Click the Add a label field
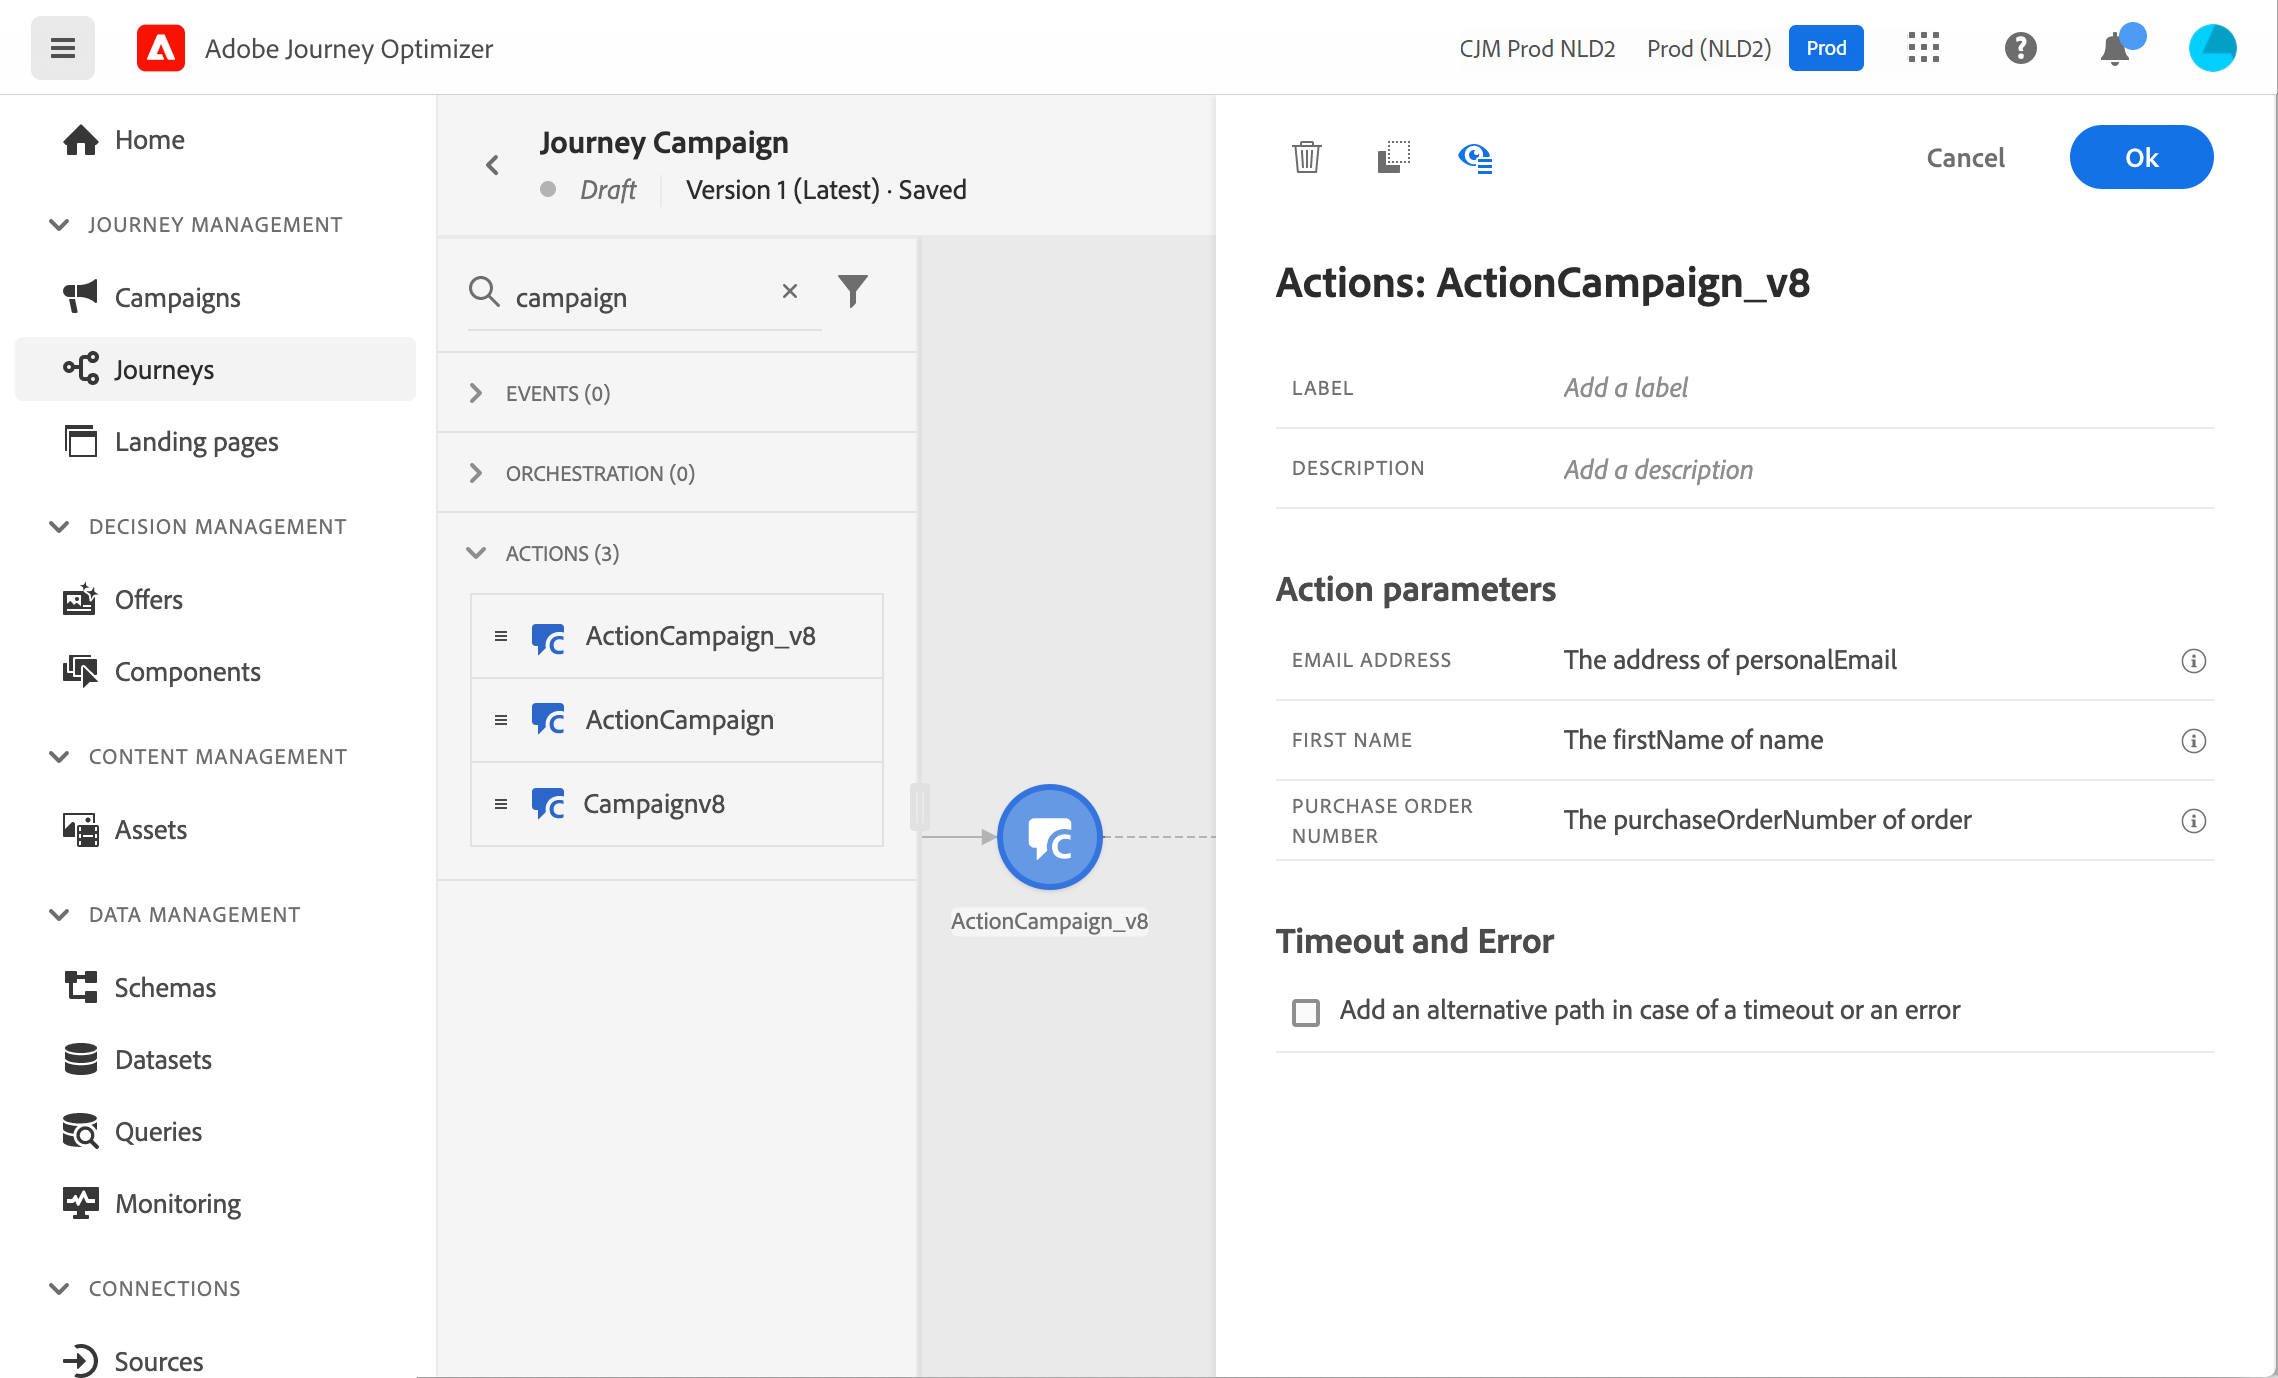This screenshot has height=1378, width=2278. tap(1625, 388)
